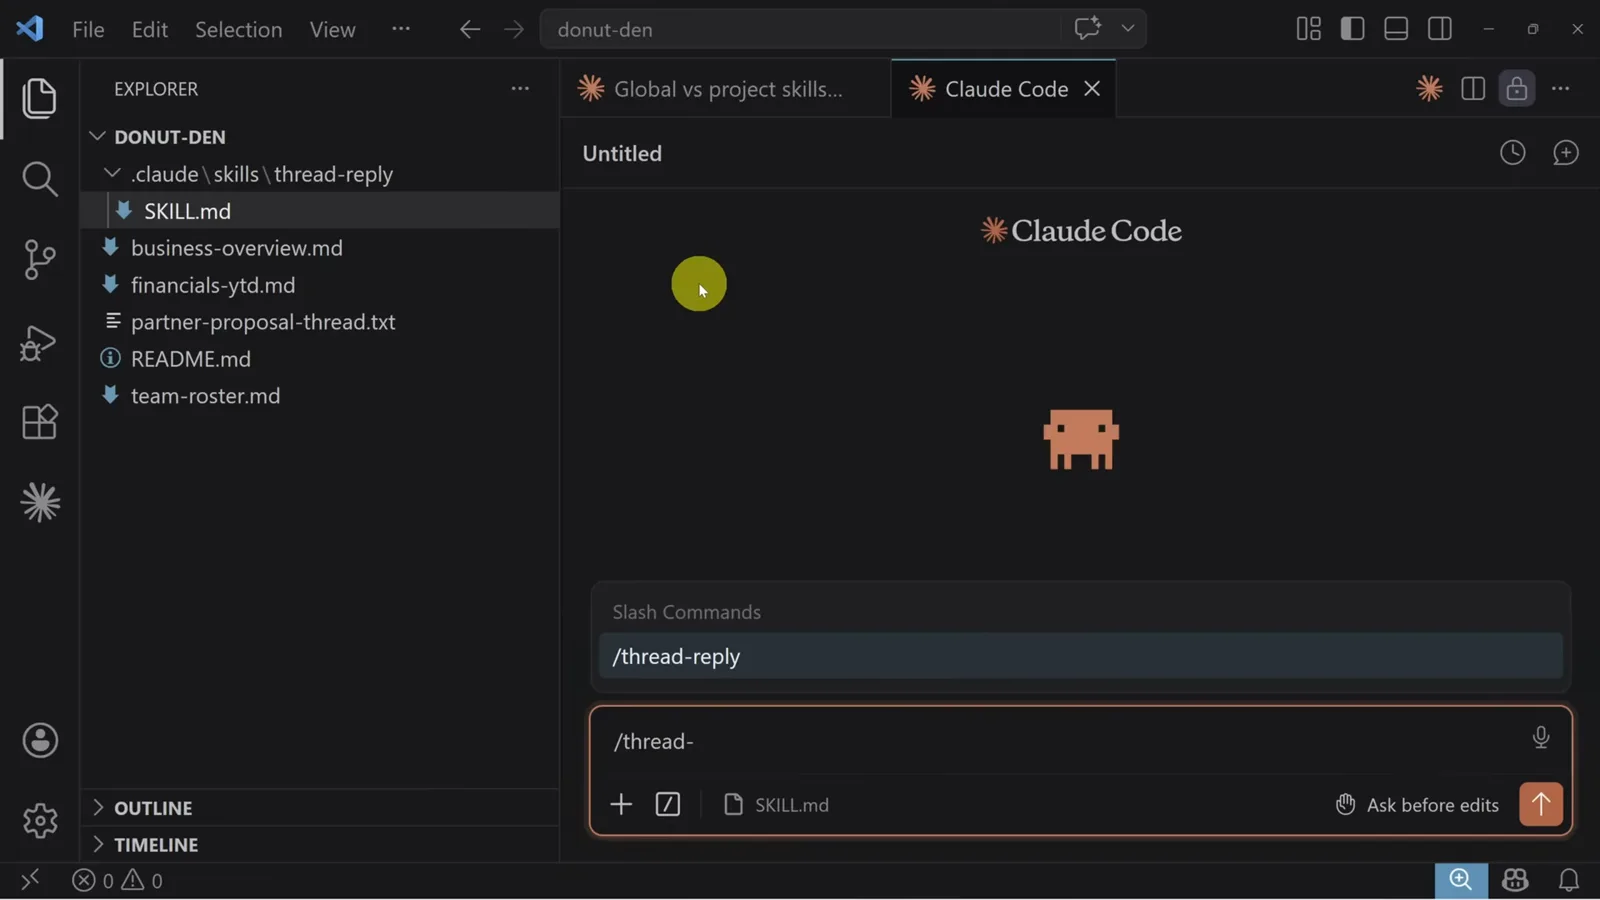
Task: Open the Selection menu
Action: [x=238, y=29]
